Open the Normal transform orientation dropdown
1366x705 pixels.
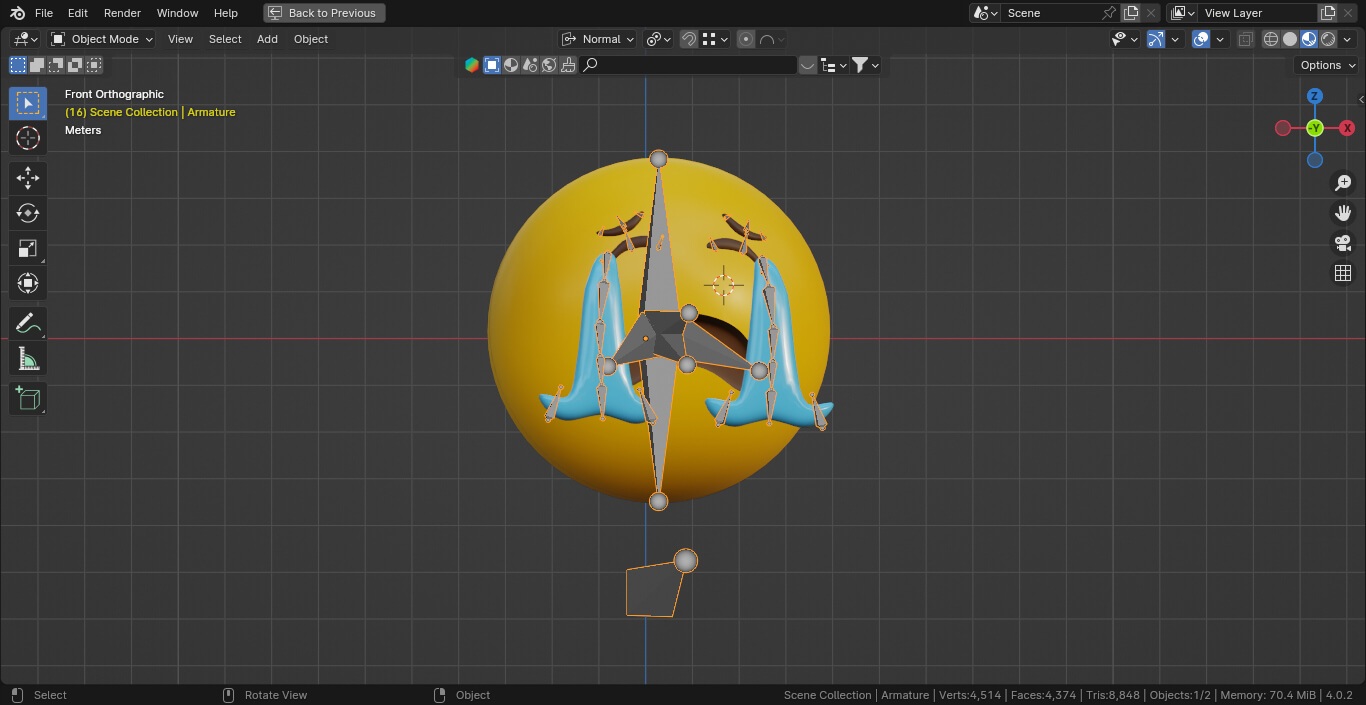coord(598,39)
